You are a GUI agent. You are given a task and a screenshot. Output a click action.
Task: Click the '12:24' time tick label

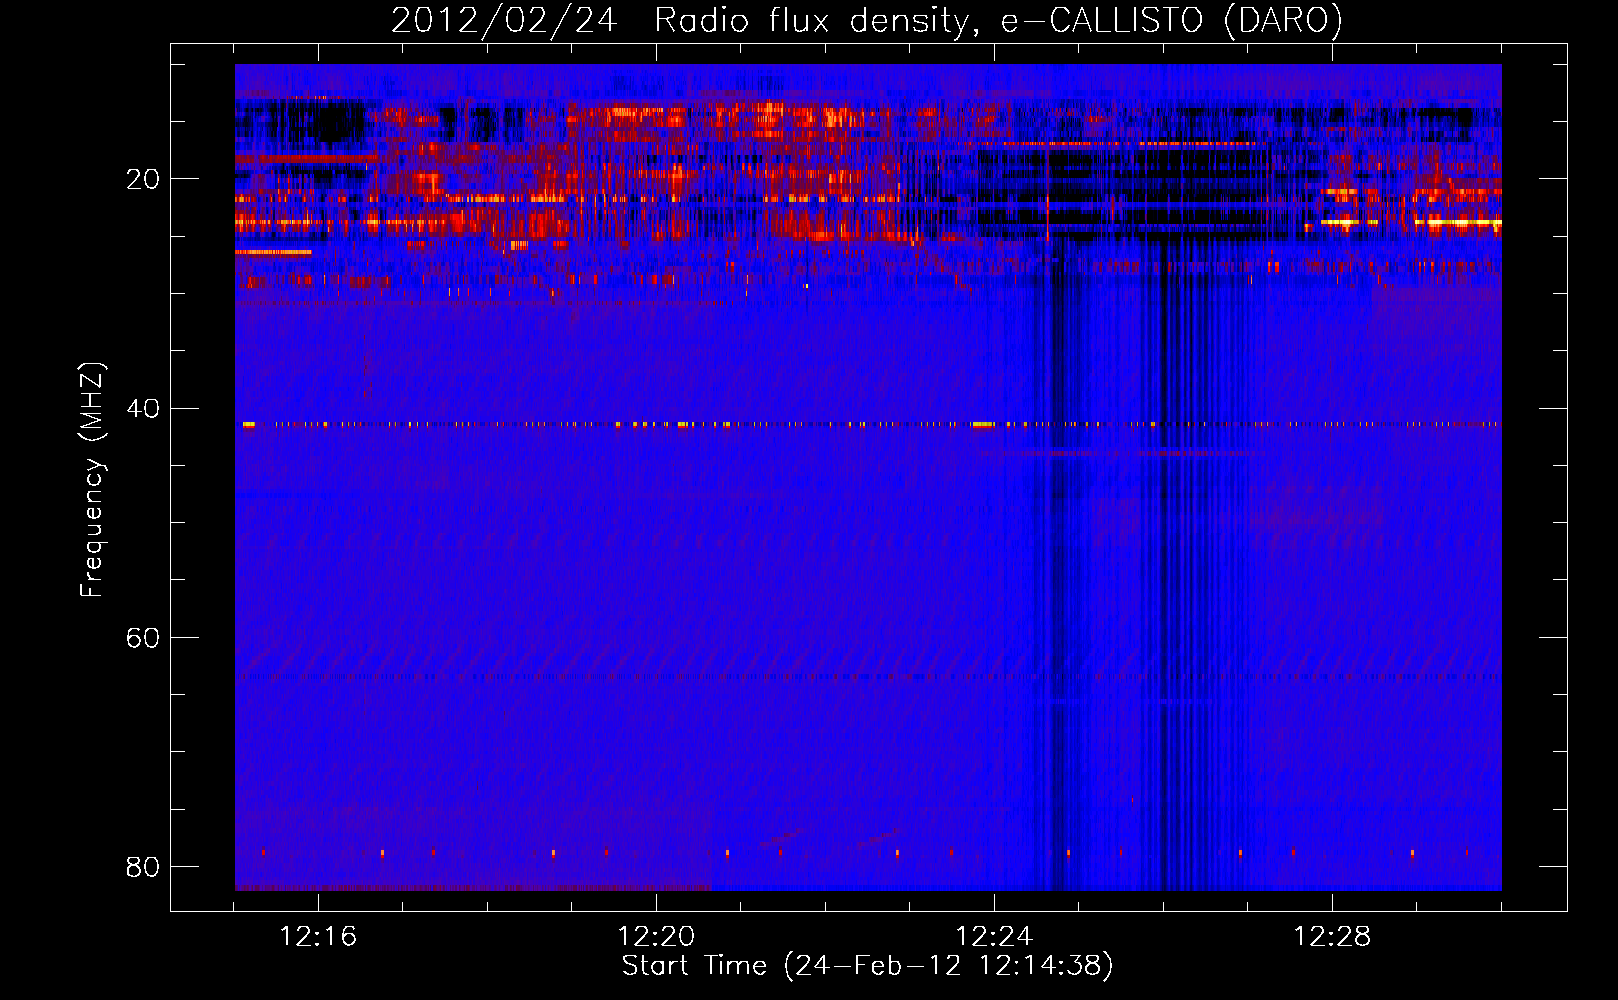[994, 937]
